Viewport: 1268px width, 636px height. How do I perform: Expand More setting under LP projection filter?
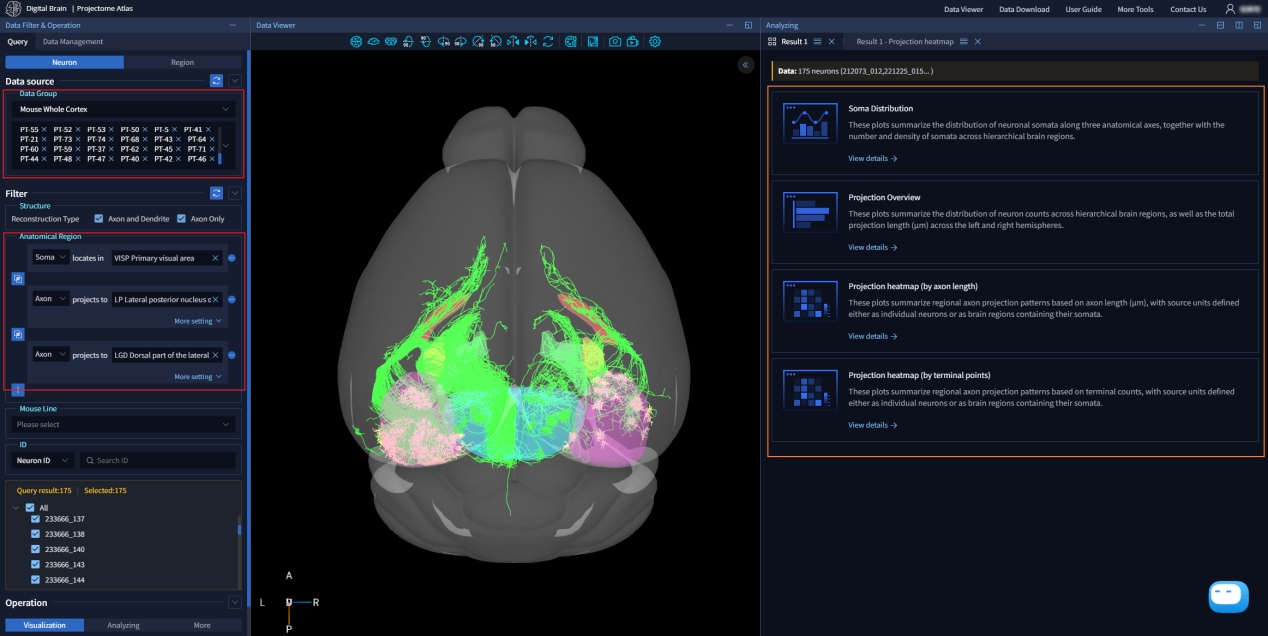tap(197, 321)
